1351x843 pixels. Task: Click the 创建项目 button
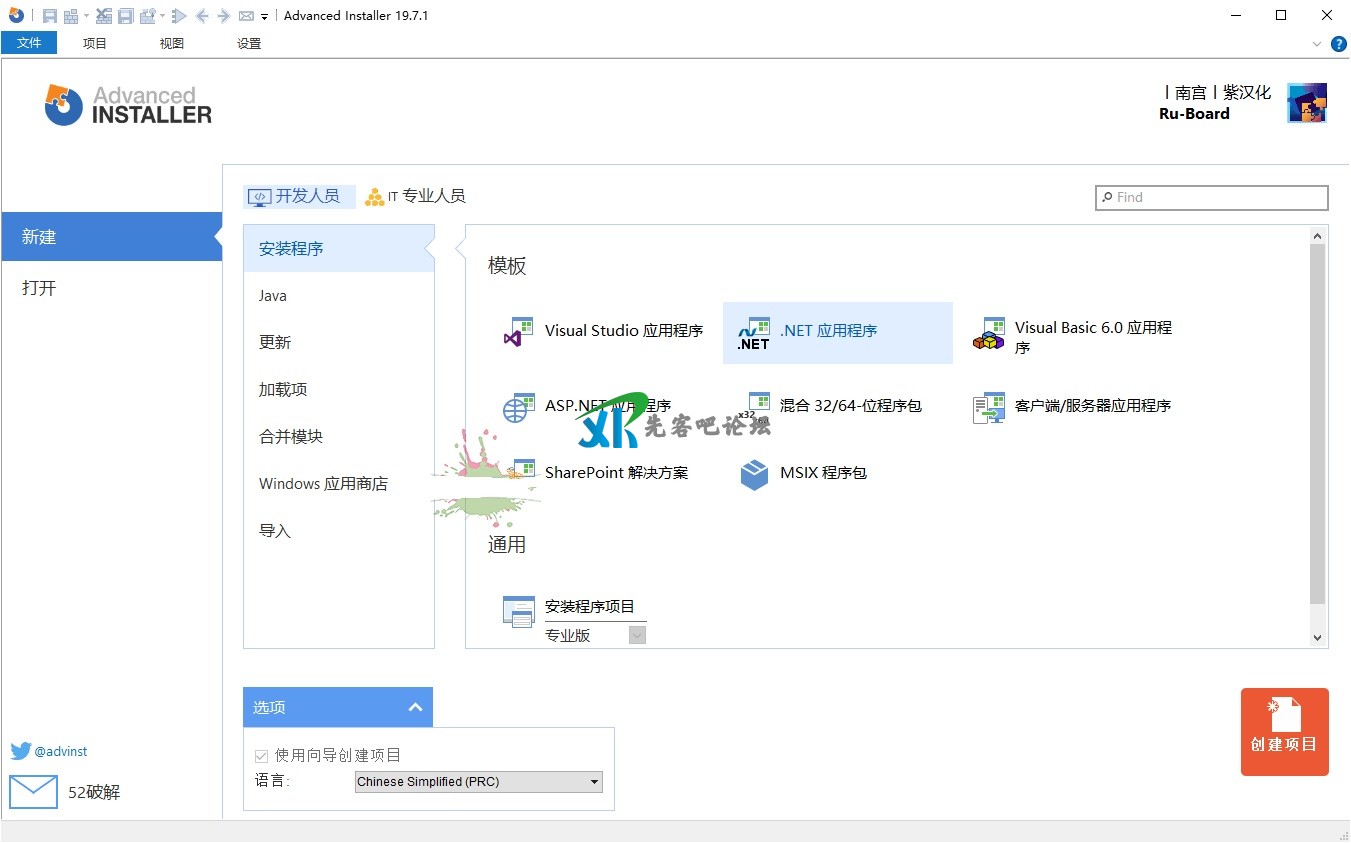(1284, 732)
